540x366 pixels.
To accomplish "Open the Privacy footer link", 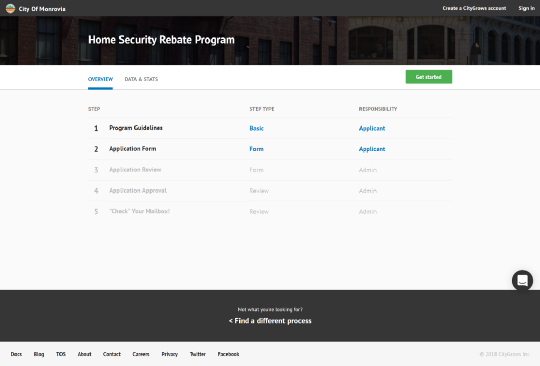I will pyautogui.click(x=169, y=354).
